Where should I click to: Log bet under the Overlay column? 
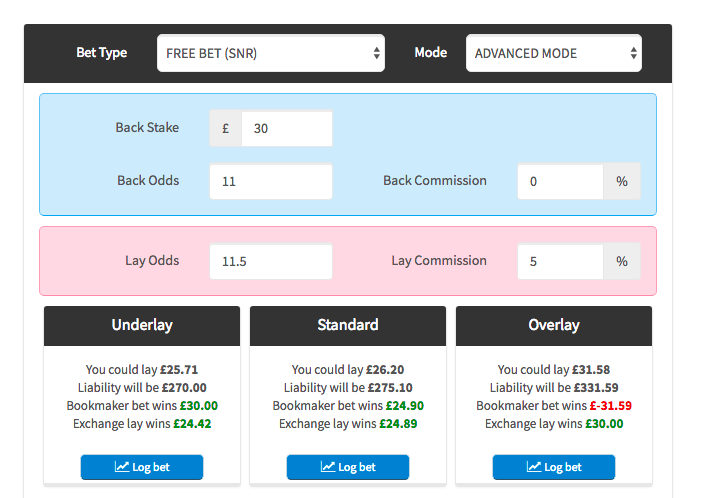tap(554, 467)
